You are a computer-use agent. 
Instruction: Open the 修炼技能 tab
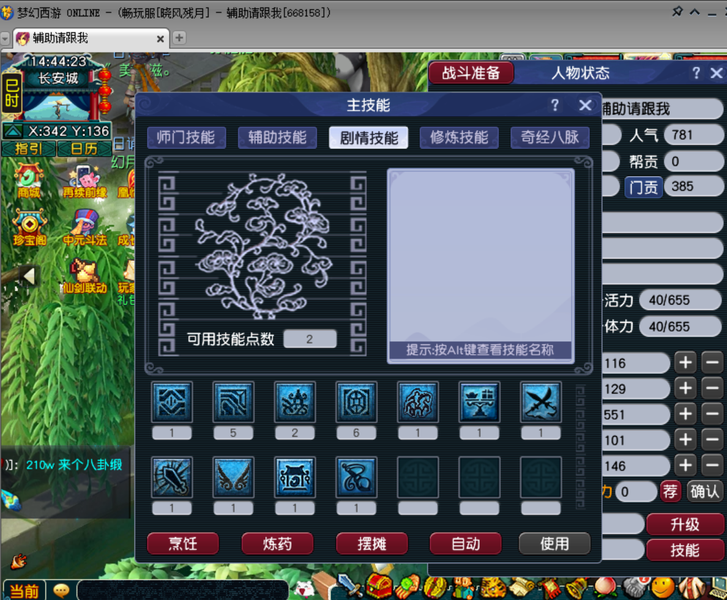pos(459,138)
